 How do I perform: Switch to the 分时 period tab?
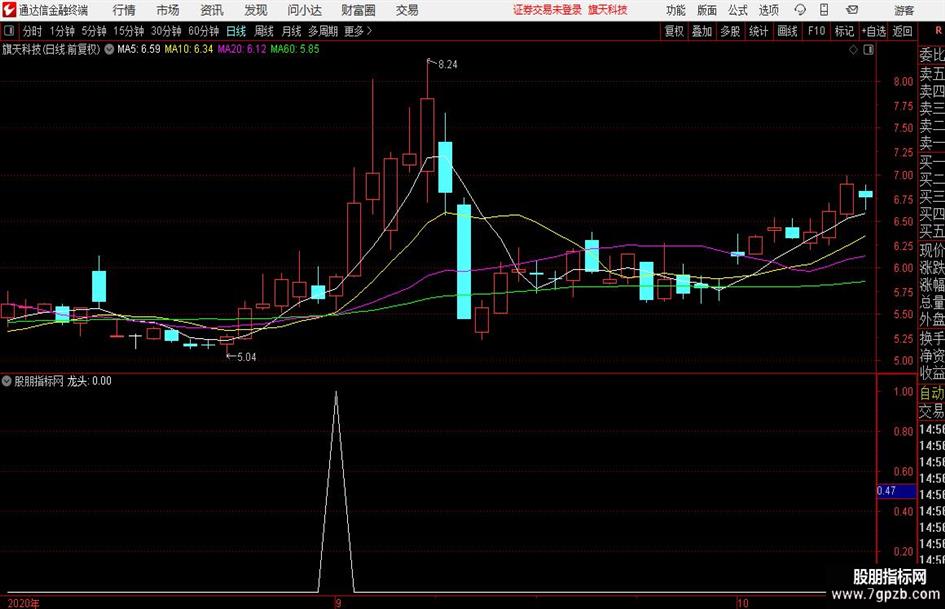tap(33, 31)
